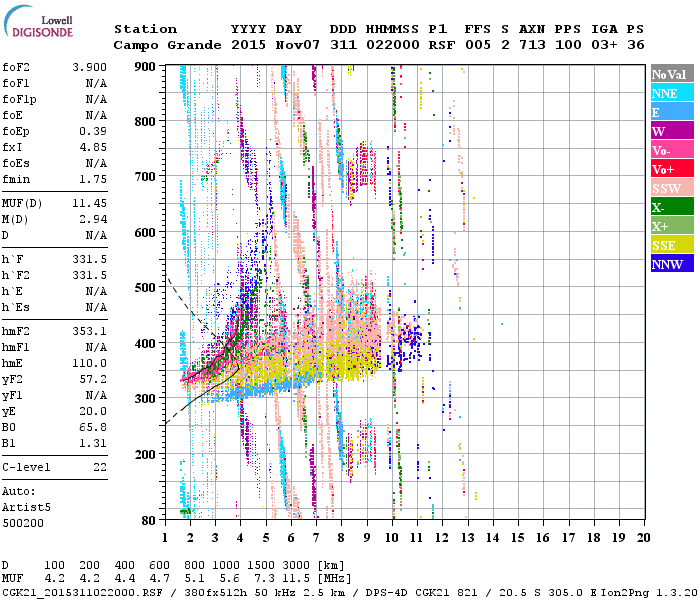Click the 20 MHz frequency axis label
Viewport: 700px width, 600px height.
click(x=643, y=538)
